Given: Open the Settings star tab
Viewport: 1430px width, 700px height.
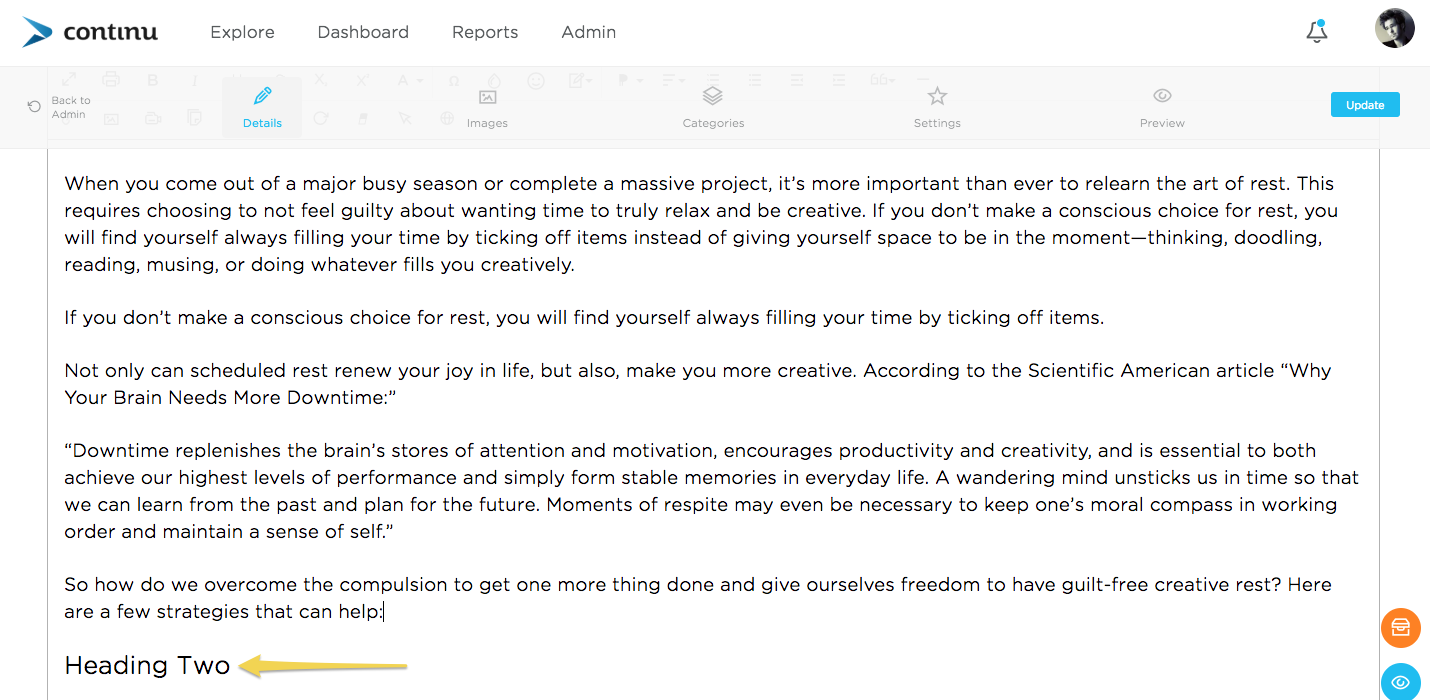Looking at the screenshot, I should pos(937,108).
